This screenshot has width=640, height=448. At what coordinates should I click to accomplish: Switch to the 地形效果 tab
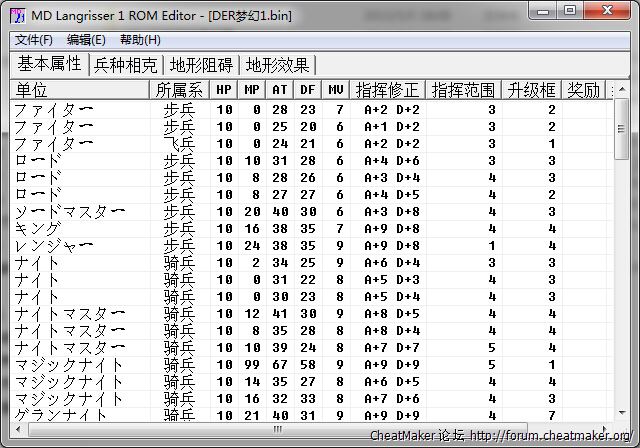pyautogui.click(x=277, y=65)
